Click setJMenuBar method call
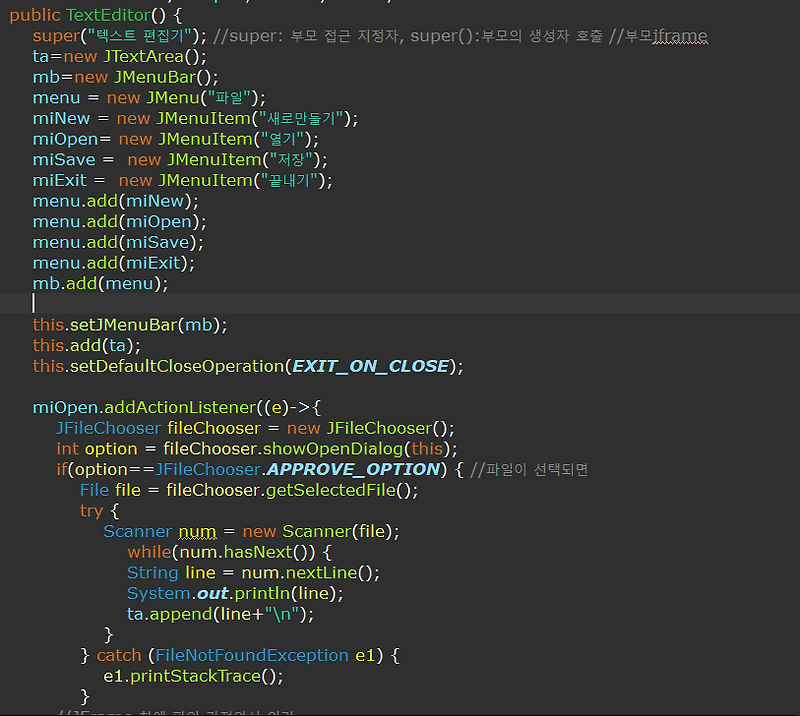800x716 pixels. (124, 325)
